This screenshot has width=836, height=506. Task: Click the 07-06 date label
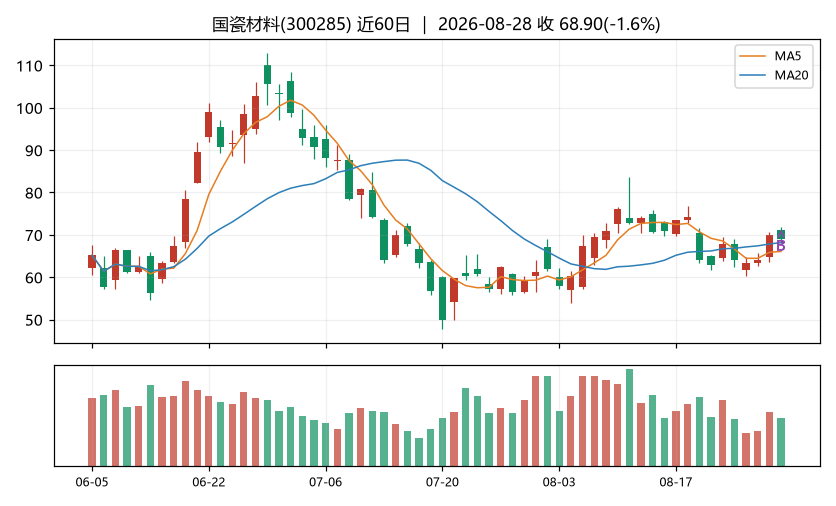coord(325,483)
